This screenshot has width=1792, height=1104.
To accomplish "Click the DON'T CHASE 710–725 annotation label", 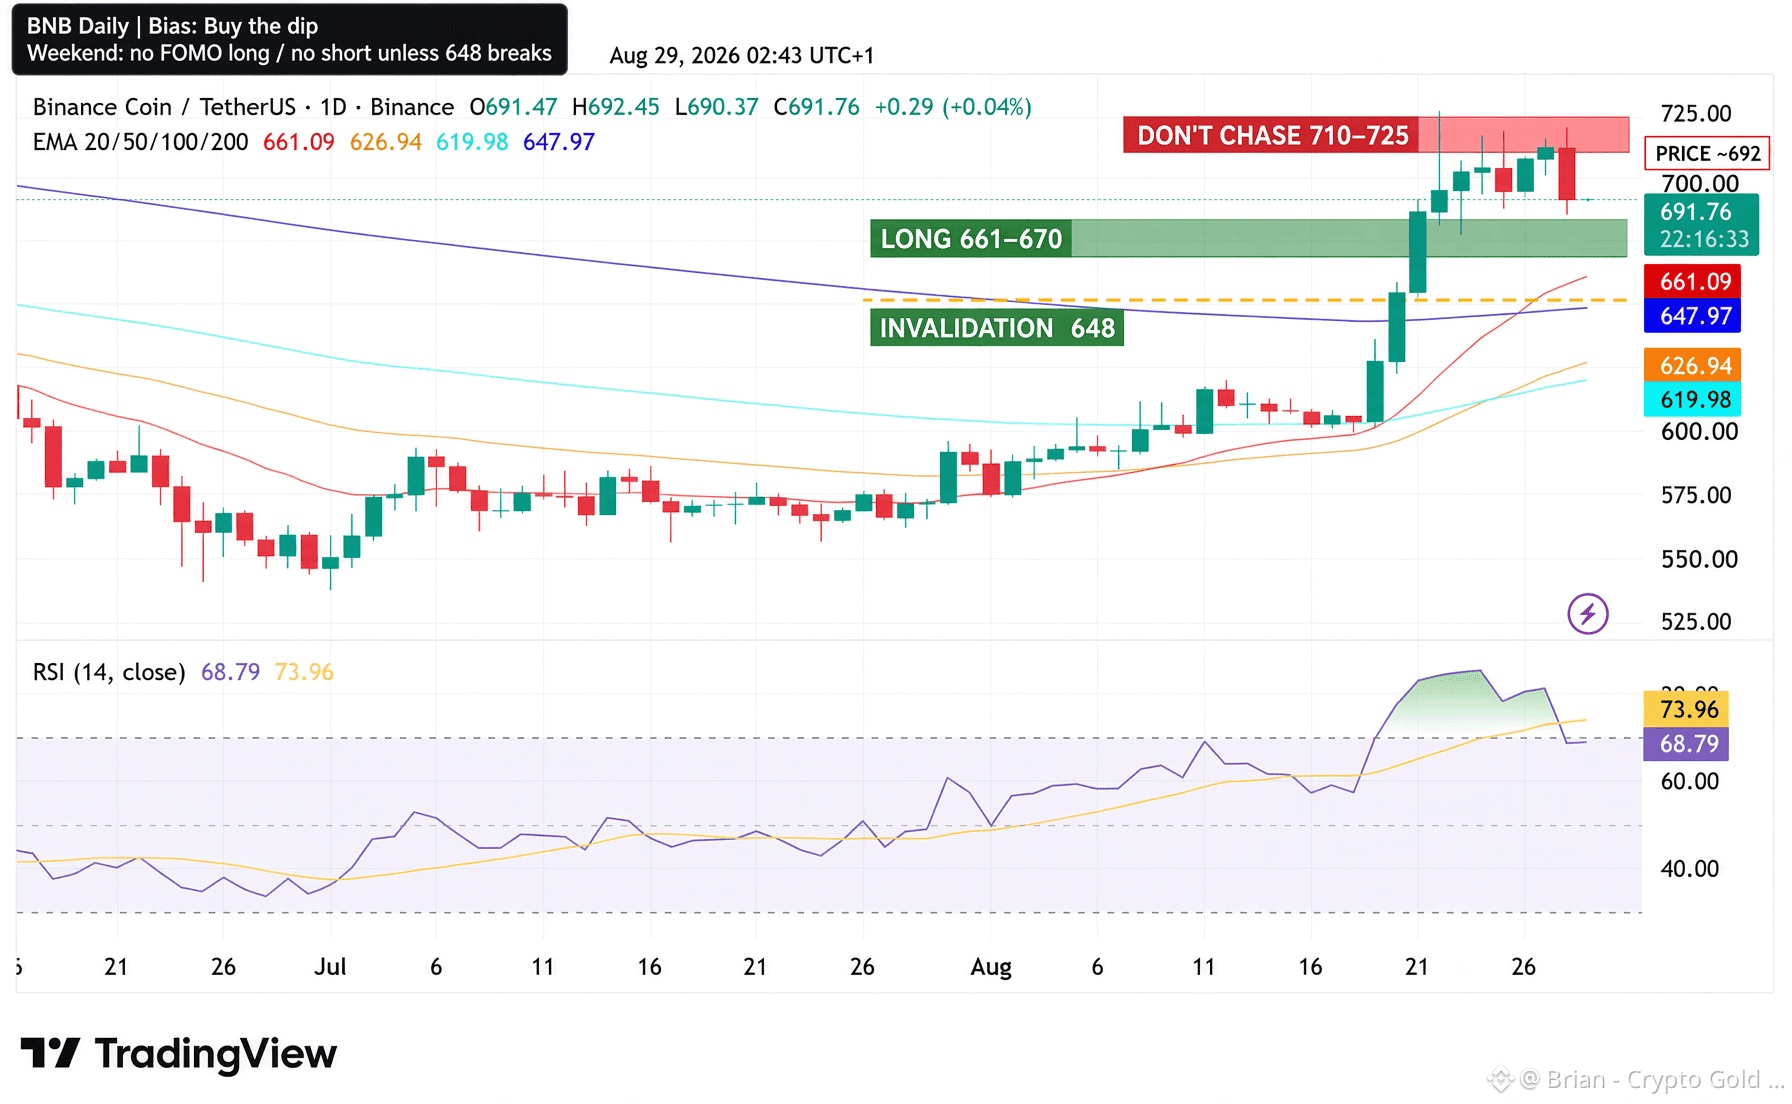I will 1272,135.
